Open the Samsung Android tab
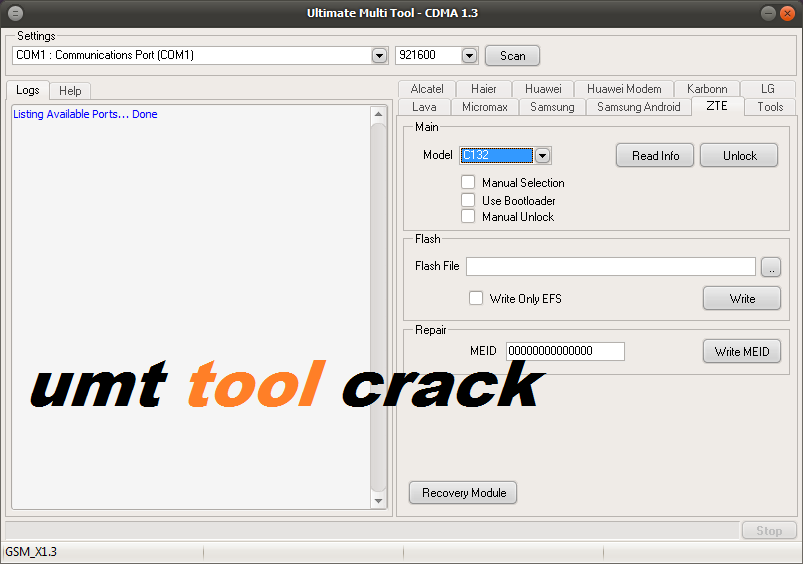803x564 pixels. pos(638,107)
